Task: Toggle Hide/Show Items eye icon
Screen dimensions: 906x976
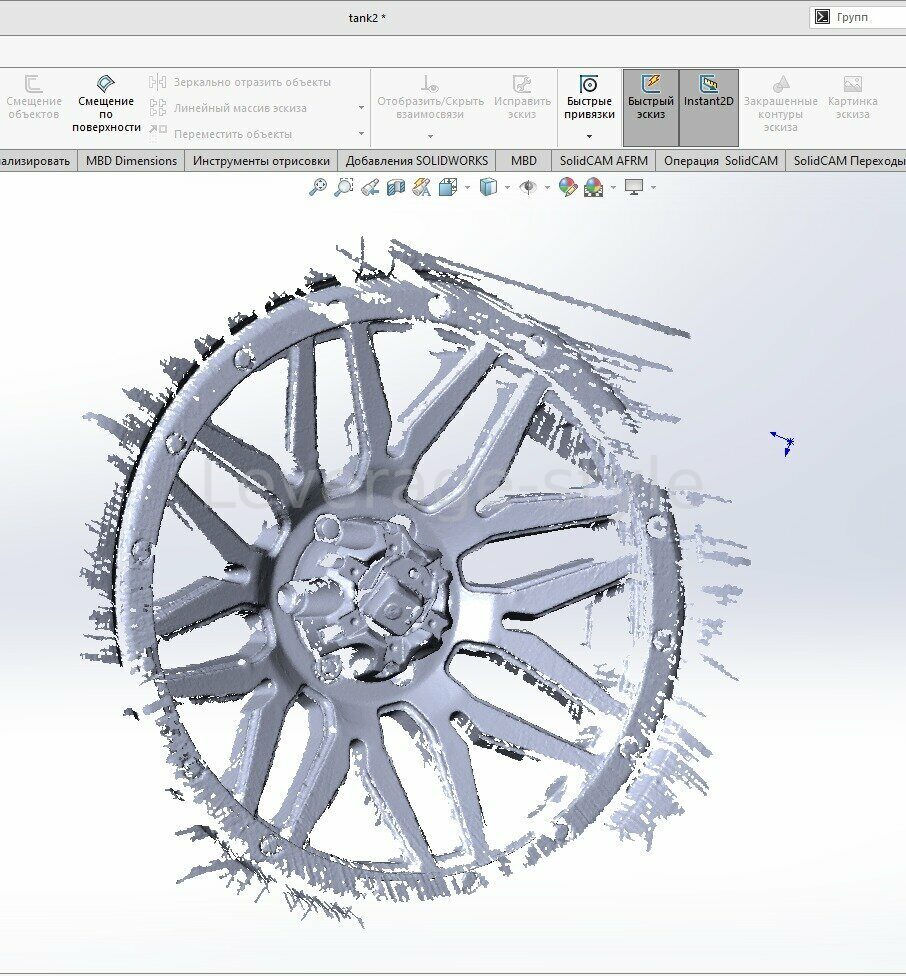Action: tap(528, 187)
